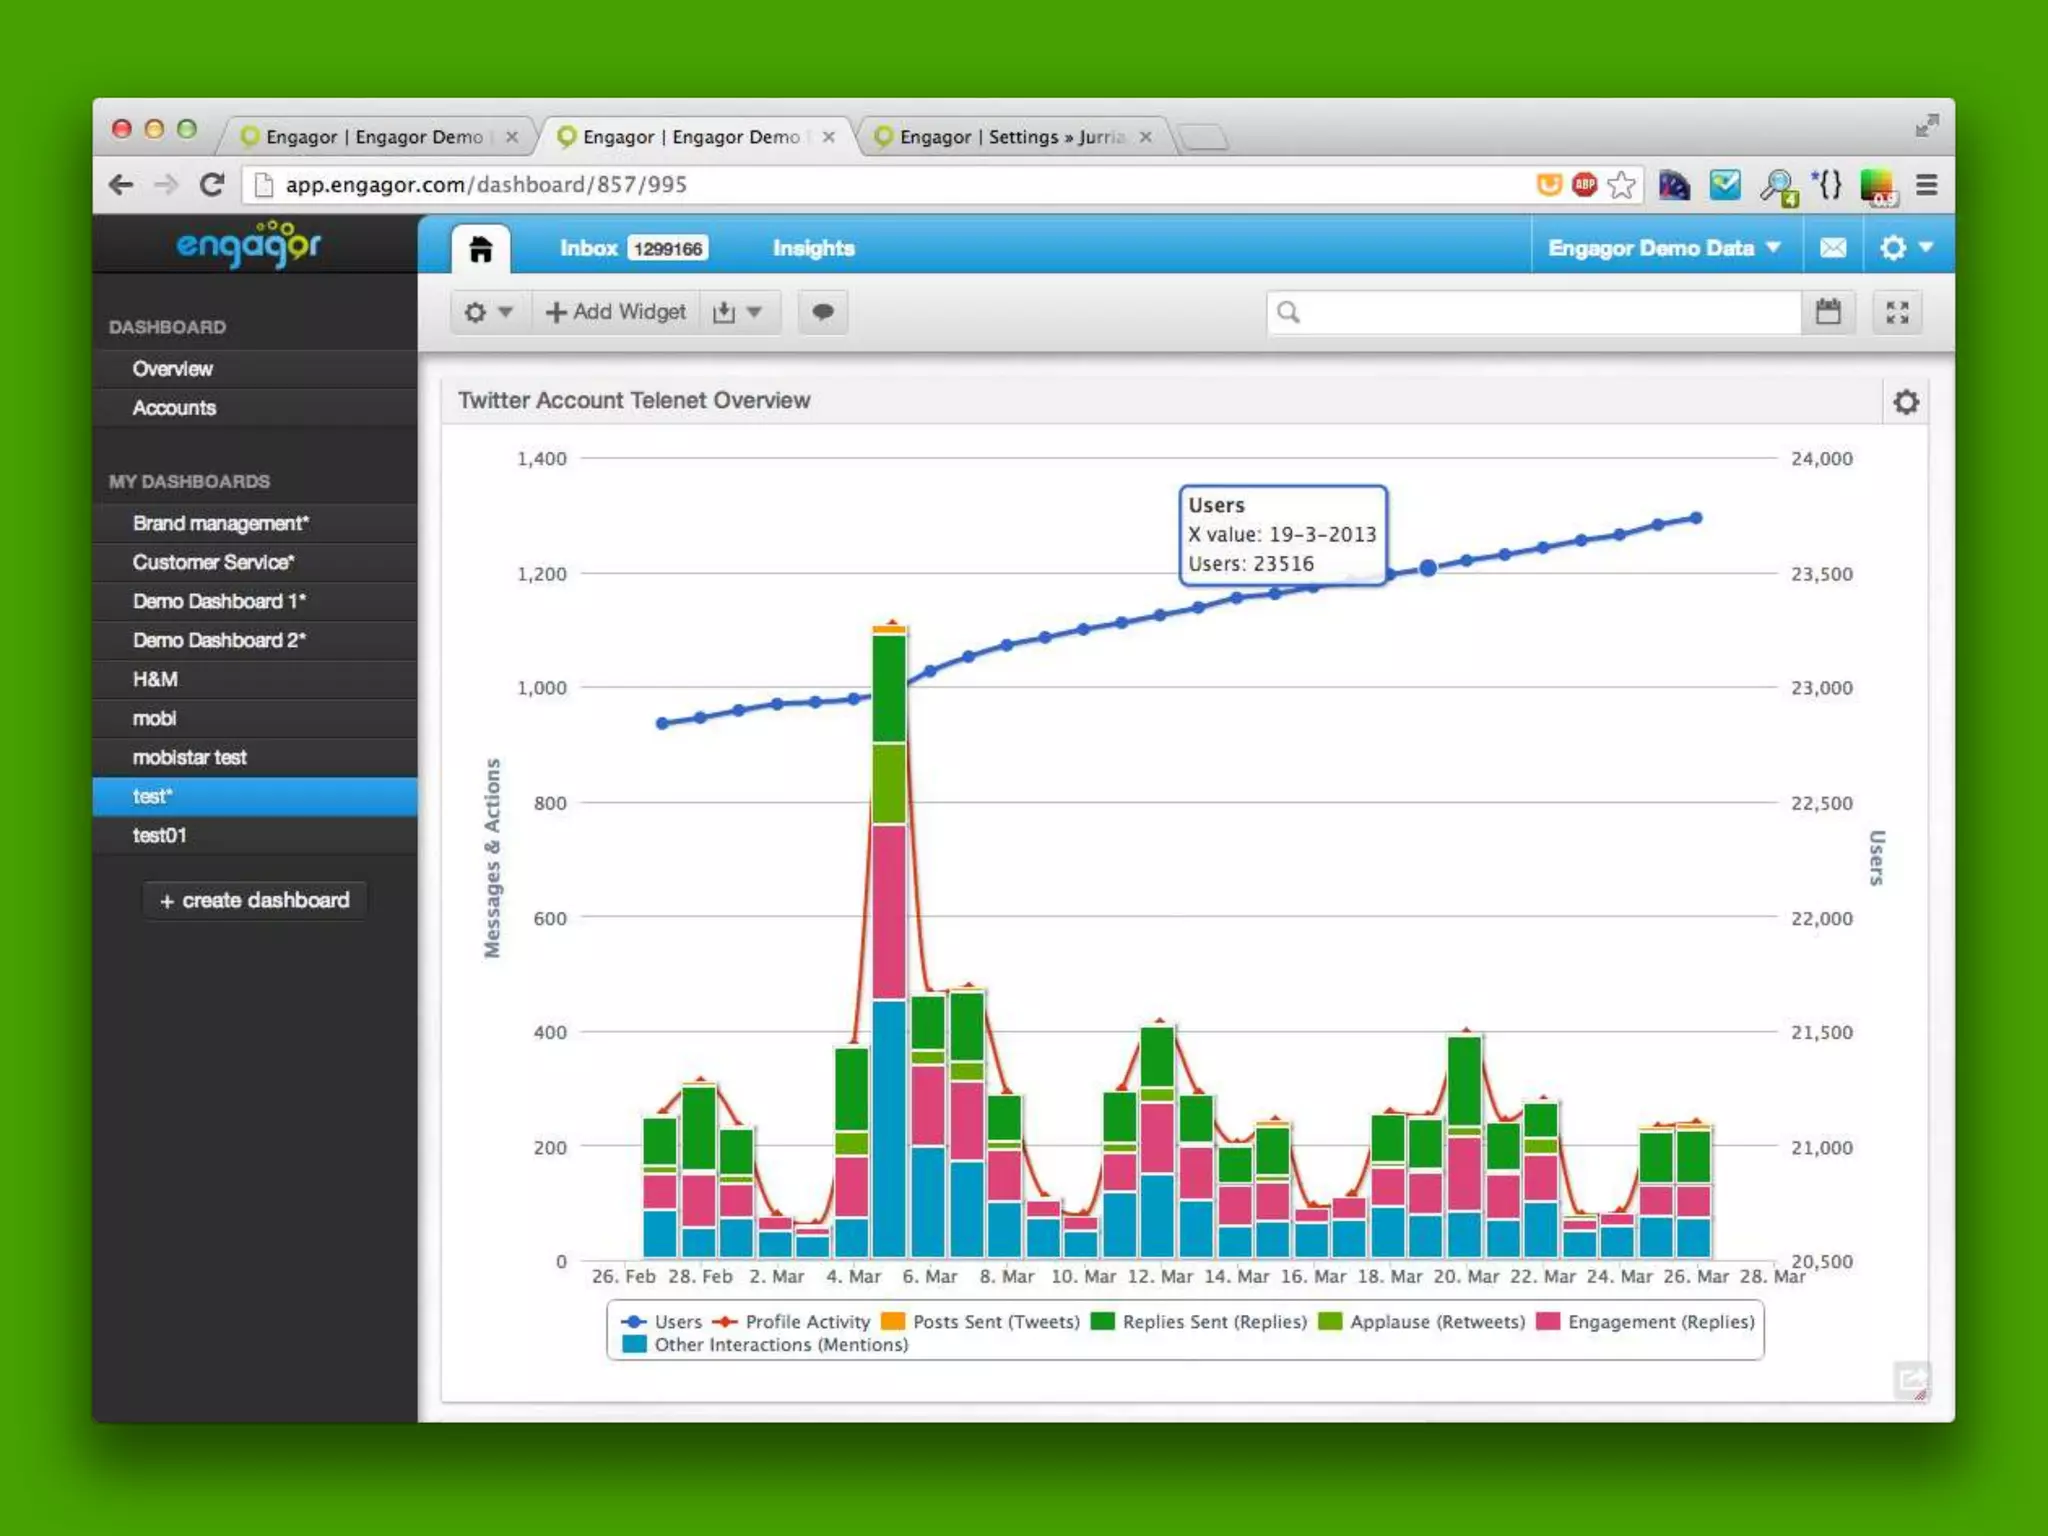Expand the export download dropdown
Viewport: 2048px width, 1536px height.
737,312
